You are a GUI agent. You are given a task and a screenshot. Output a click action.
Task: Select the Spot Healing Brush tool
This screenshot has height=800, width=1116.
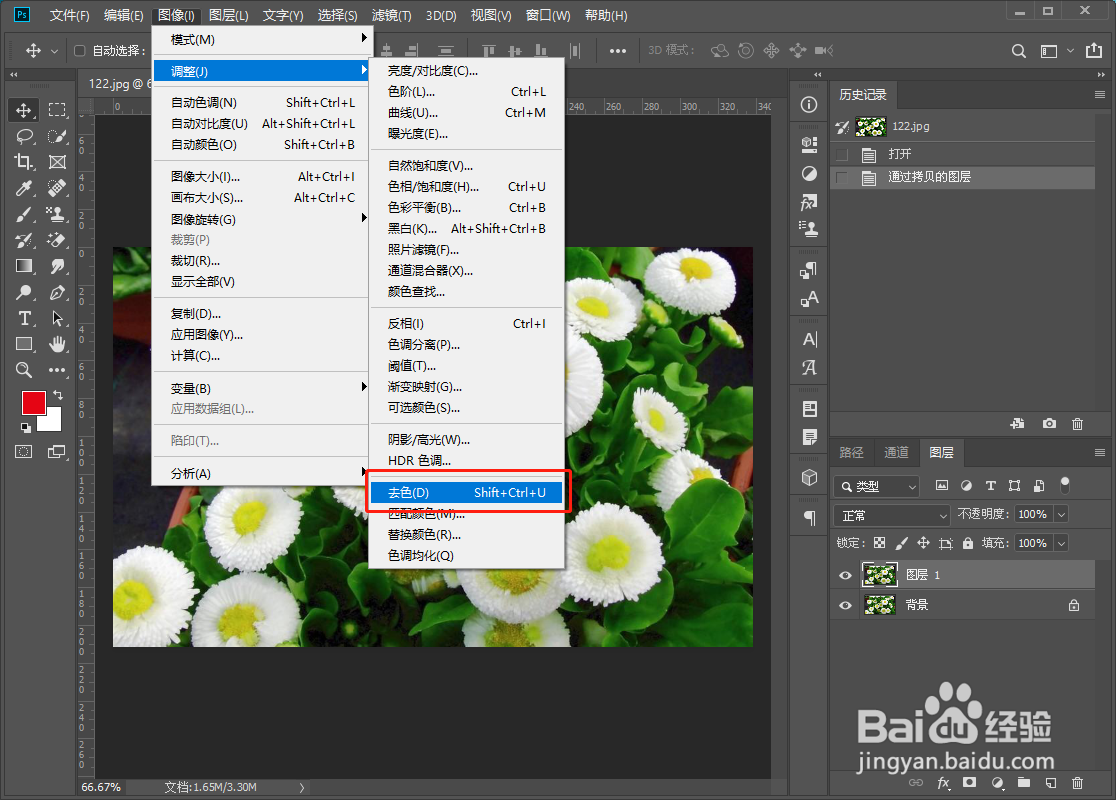(x=57, y=188)
